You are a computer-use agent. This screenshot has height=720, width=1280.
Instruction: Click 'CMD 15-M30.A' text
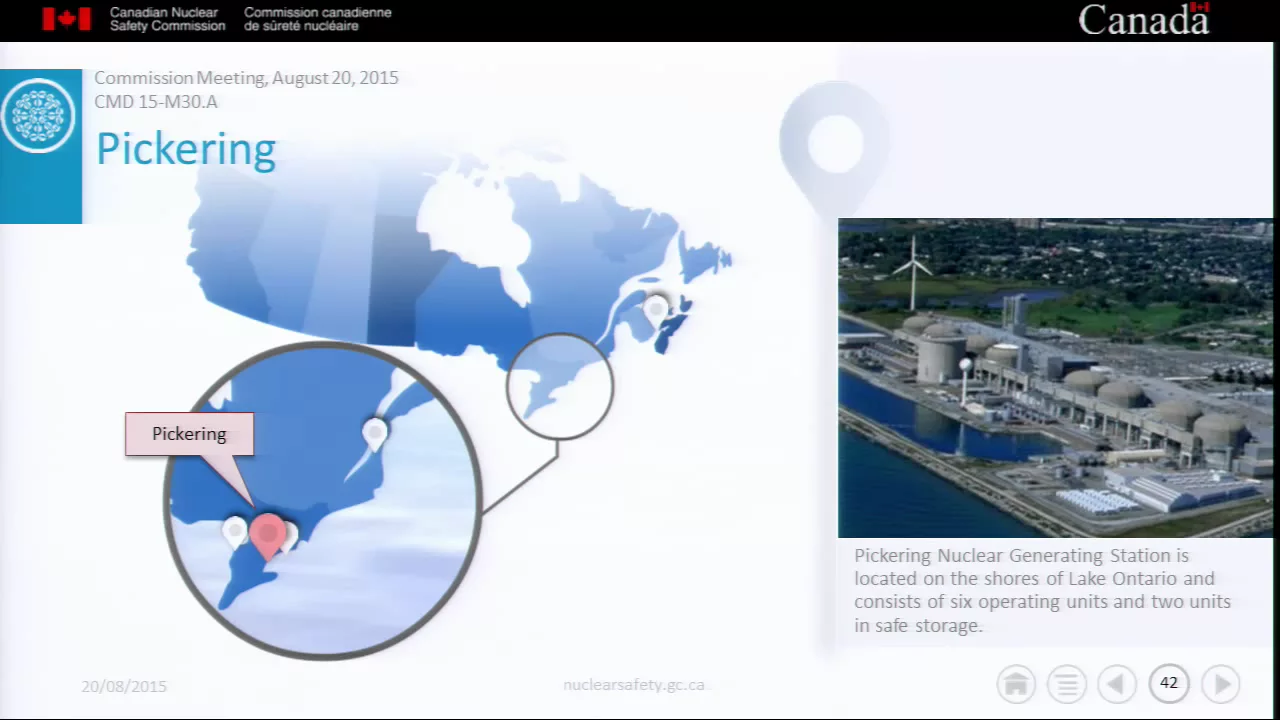pos(156,102)
